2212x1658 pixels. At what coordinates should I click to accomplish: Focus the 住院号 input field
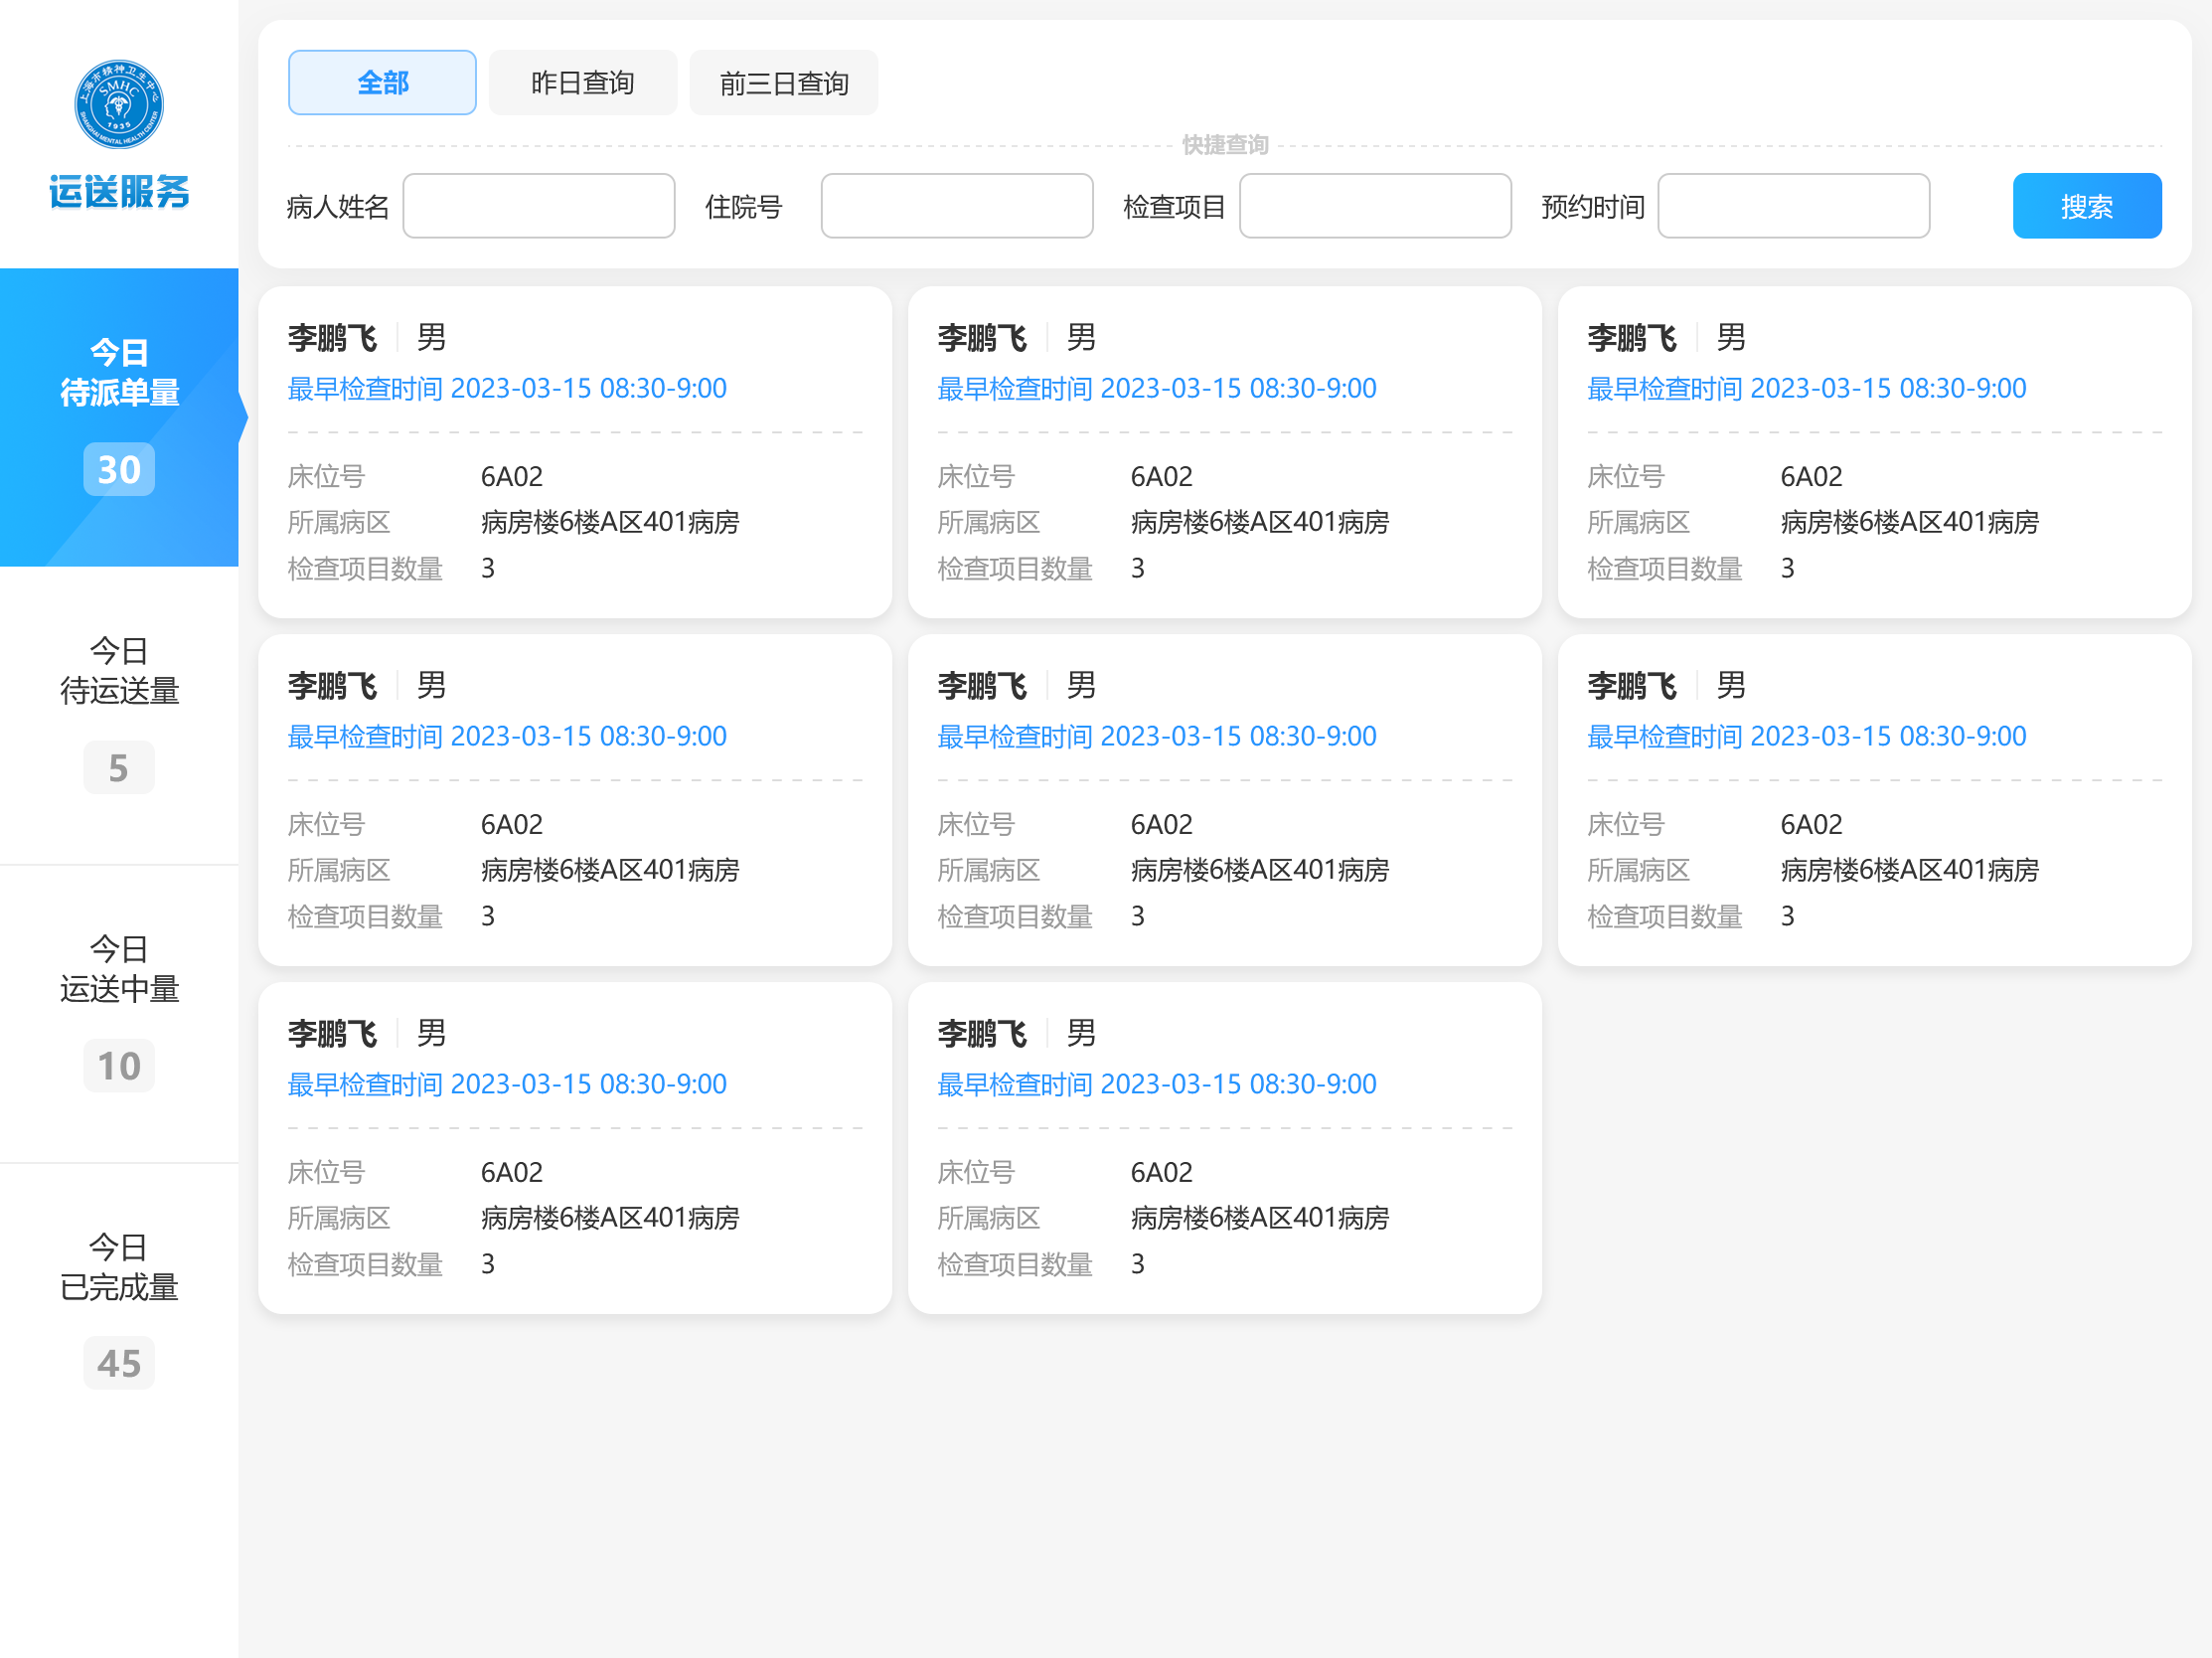957,206
